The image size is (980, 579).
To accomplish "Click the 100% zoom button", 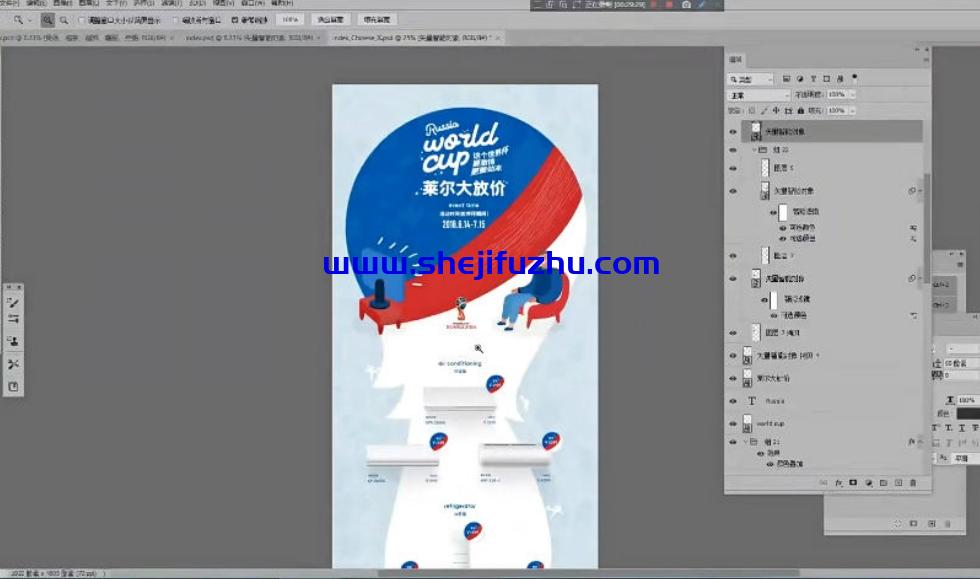I will [289, 19].
